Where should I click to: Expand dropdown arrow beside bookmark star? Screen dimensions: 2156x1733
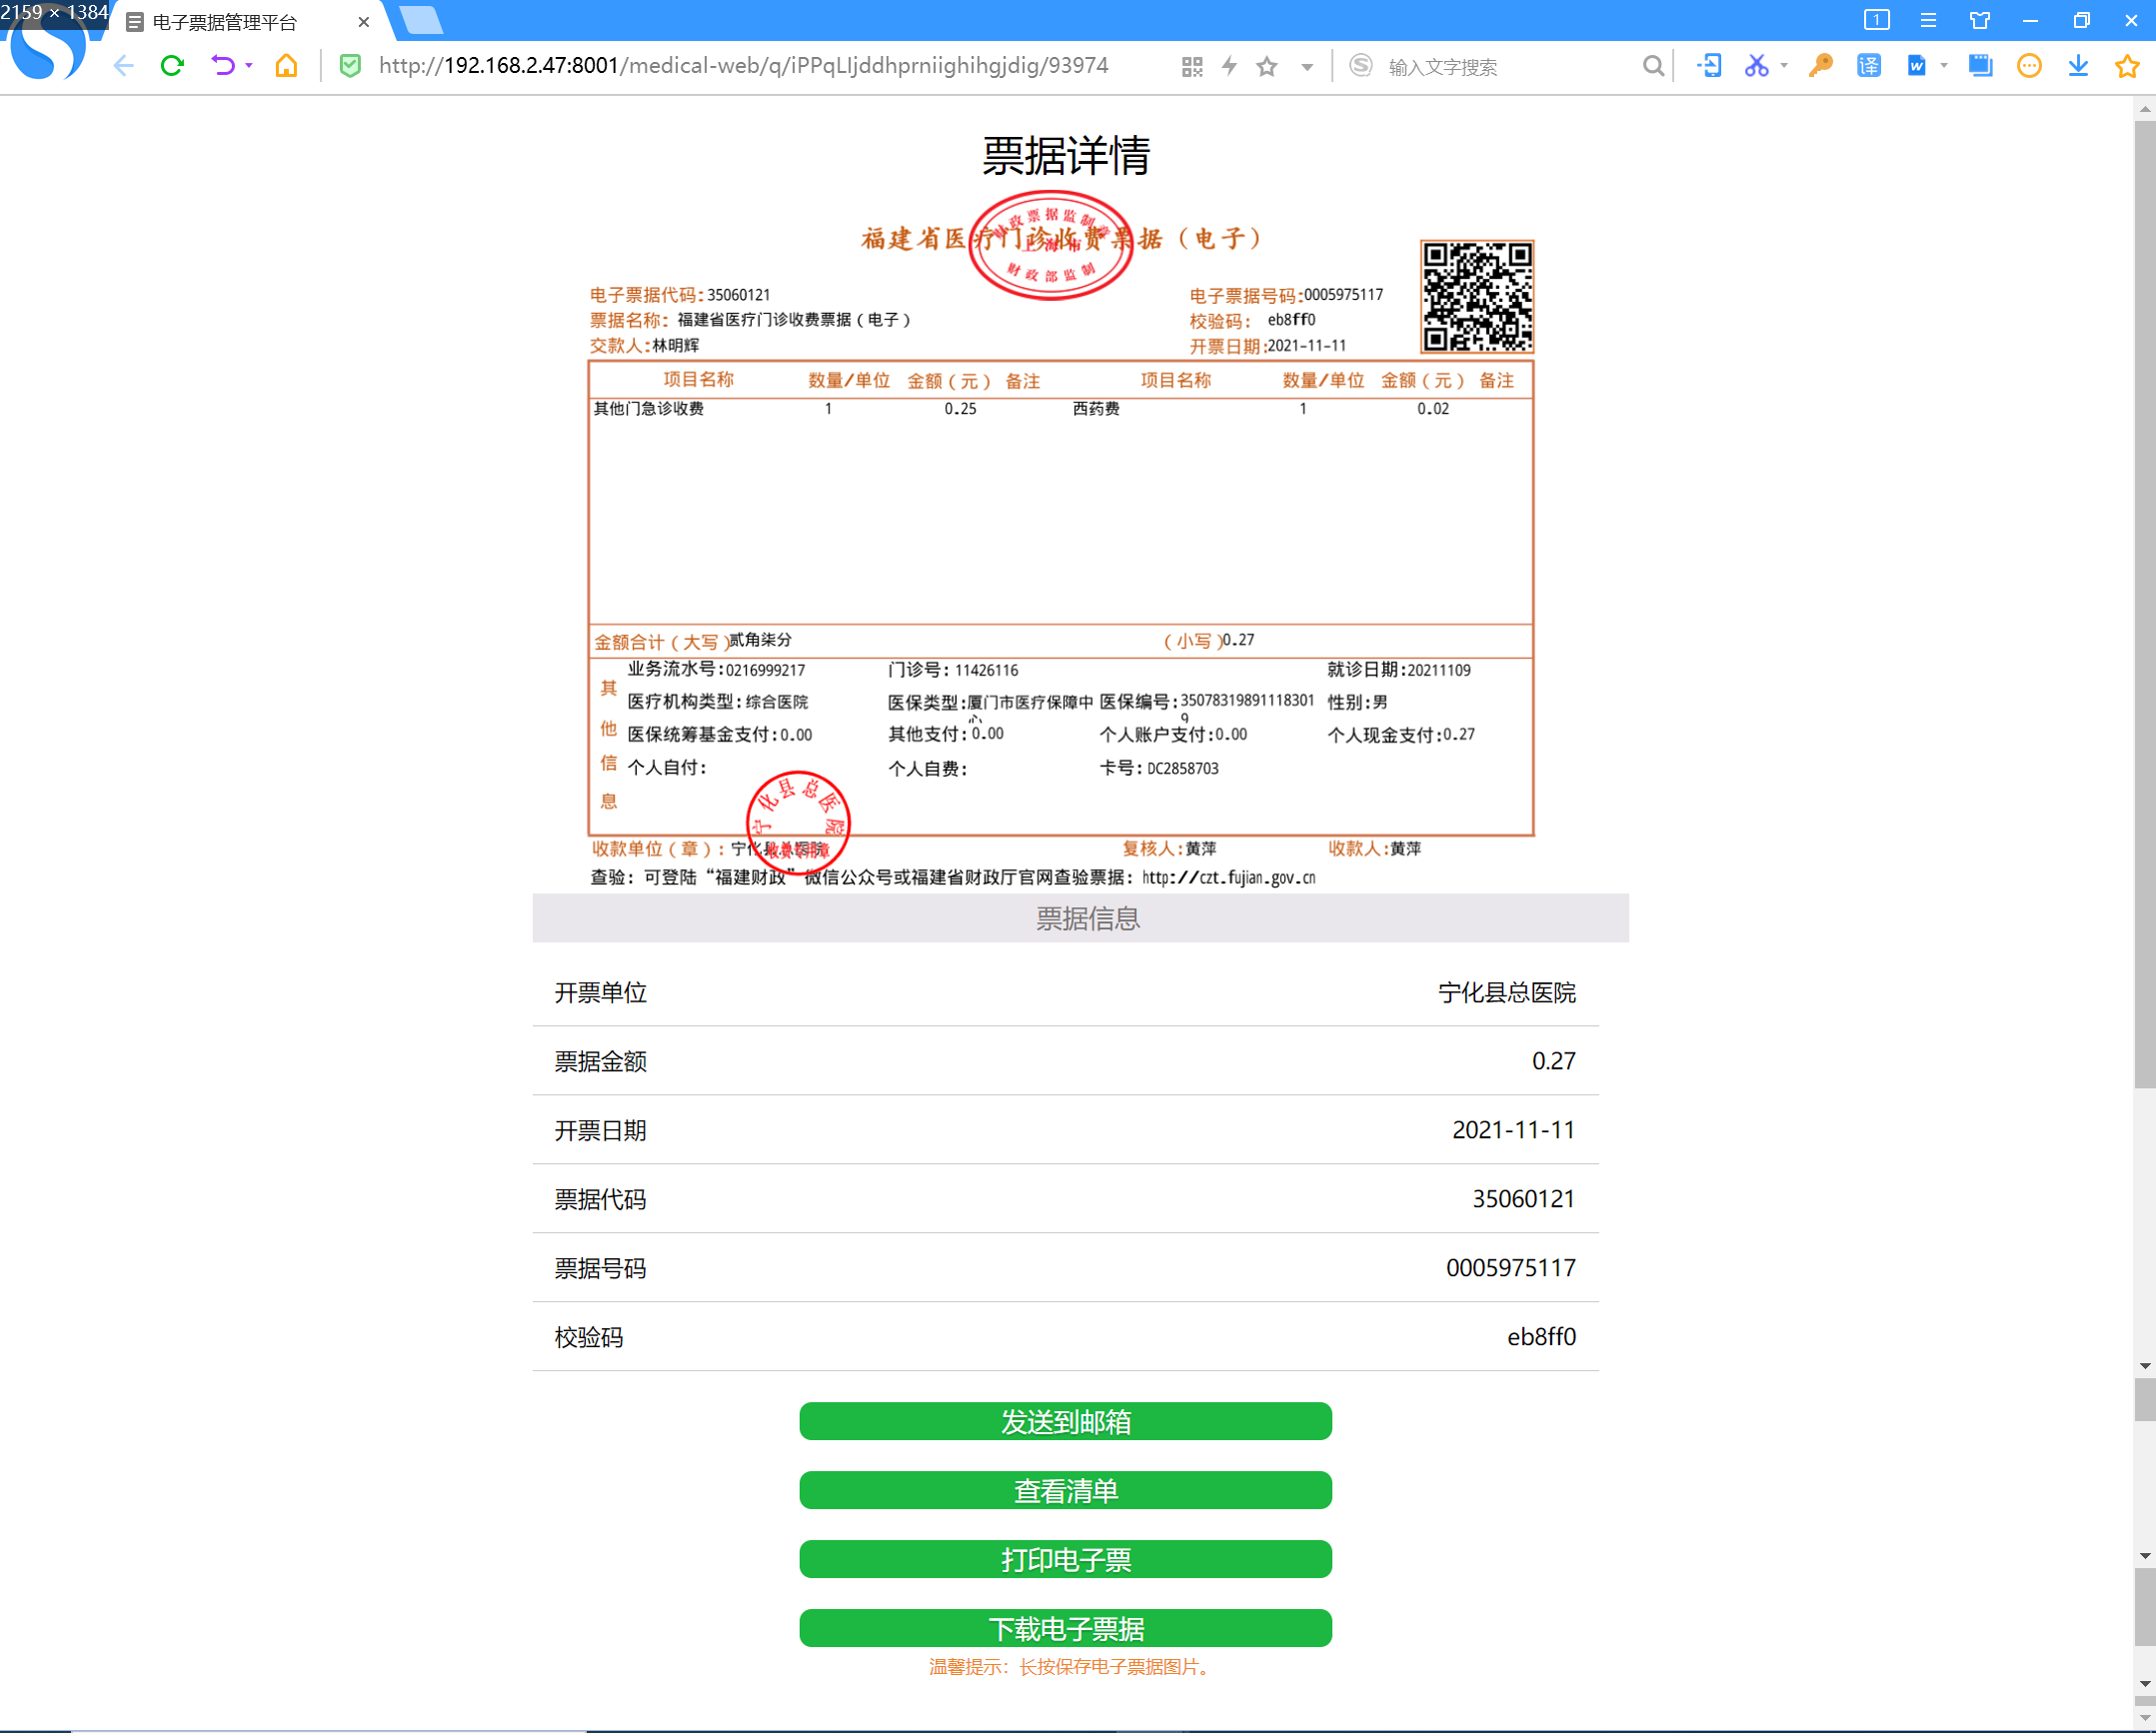[1307, 67]
